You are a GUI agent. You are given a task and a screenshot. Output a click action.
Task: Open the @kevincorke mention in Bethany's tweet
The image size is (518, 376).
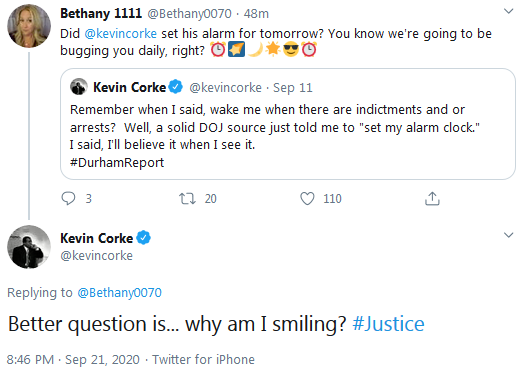(x=121, y=34)
